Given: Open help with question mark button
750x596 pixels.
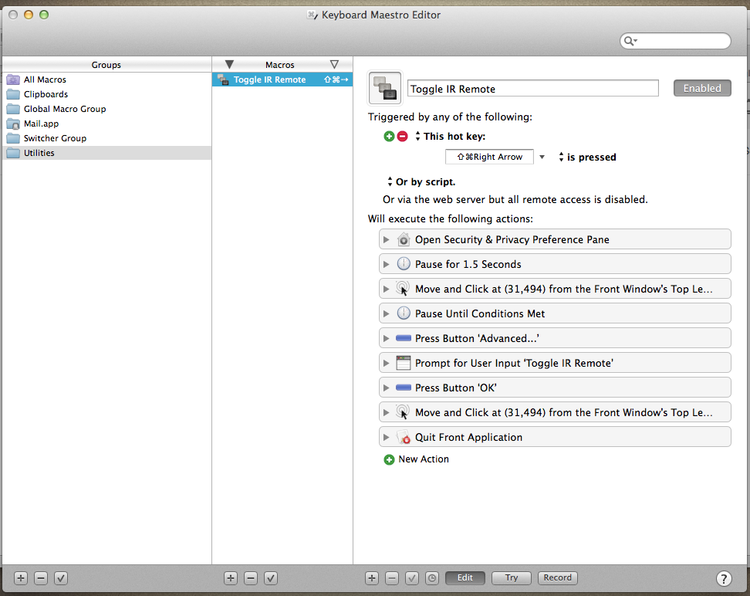Looking at the screenshot, I should click(x=724, y=578).
